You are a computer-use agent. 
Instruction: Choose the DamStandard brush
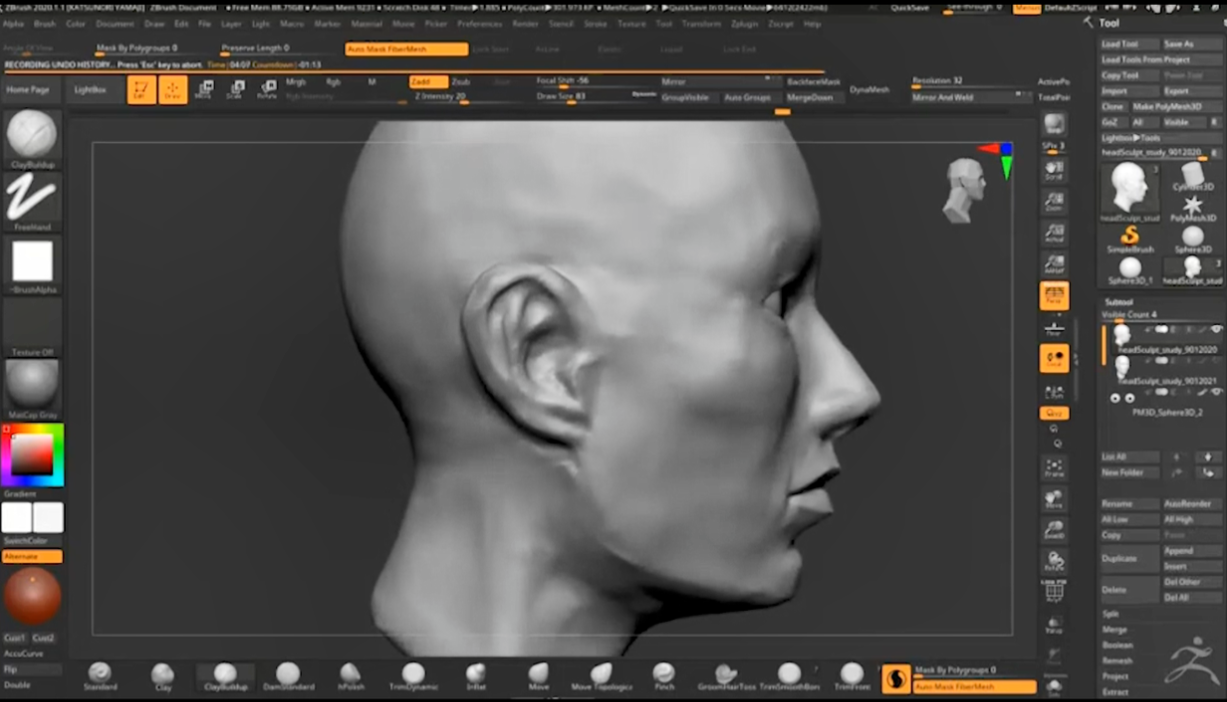288,677
